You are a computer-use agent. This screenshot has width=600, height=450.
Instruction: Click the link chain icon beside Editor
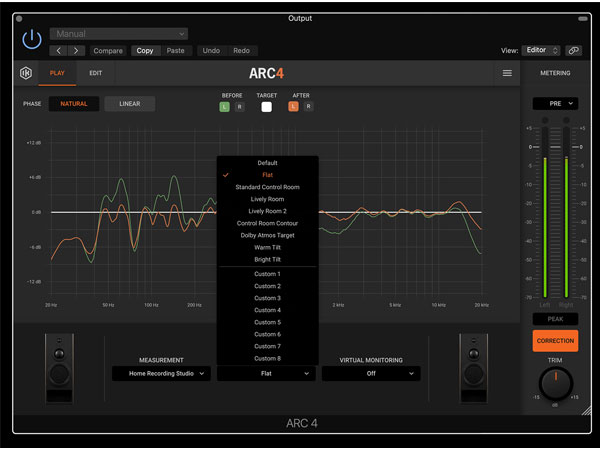tap(573, 51)
